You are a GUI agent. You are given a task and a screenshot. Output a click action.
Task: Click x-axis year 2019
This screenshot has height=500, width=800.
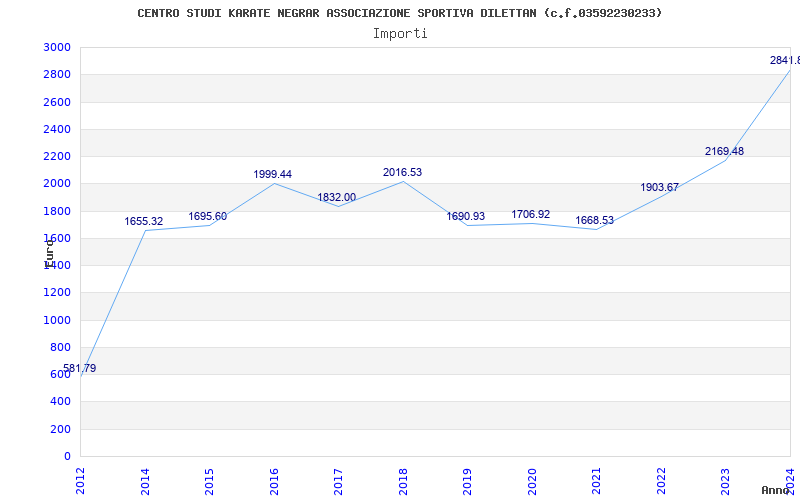[467, 481]
